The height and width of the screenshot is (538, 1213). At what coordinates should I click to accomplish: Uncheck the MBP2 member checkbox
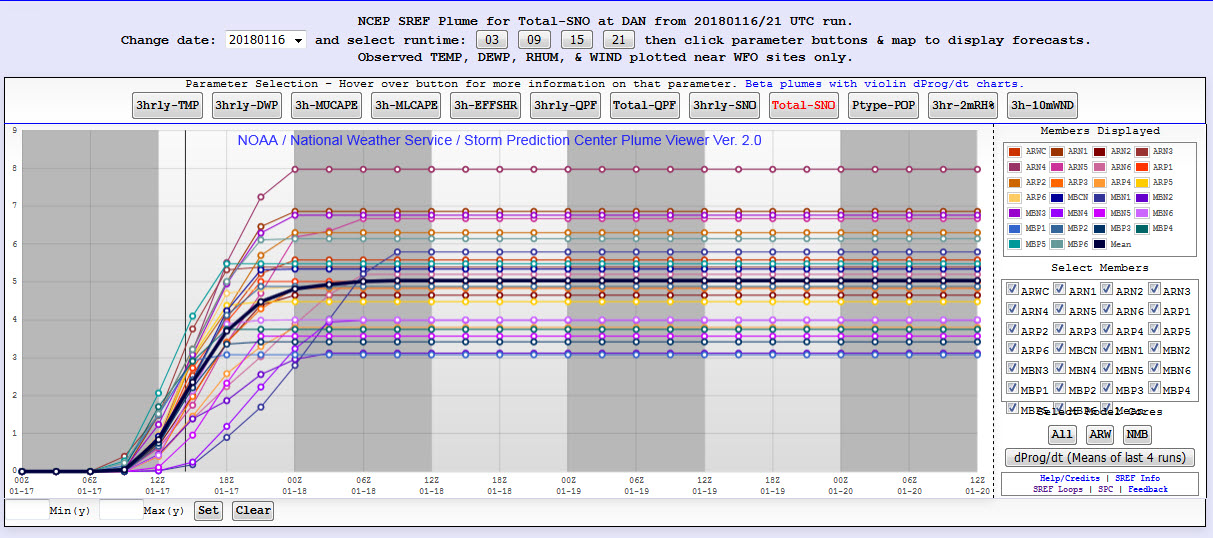click(x=1061, y=389)
